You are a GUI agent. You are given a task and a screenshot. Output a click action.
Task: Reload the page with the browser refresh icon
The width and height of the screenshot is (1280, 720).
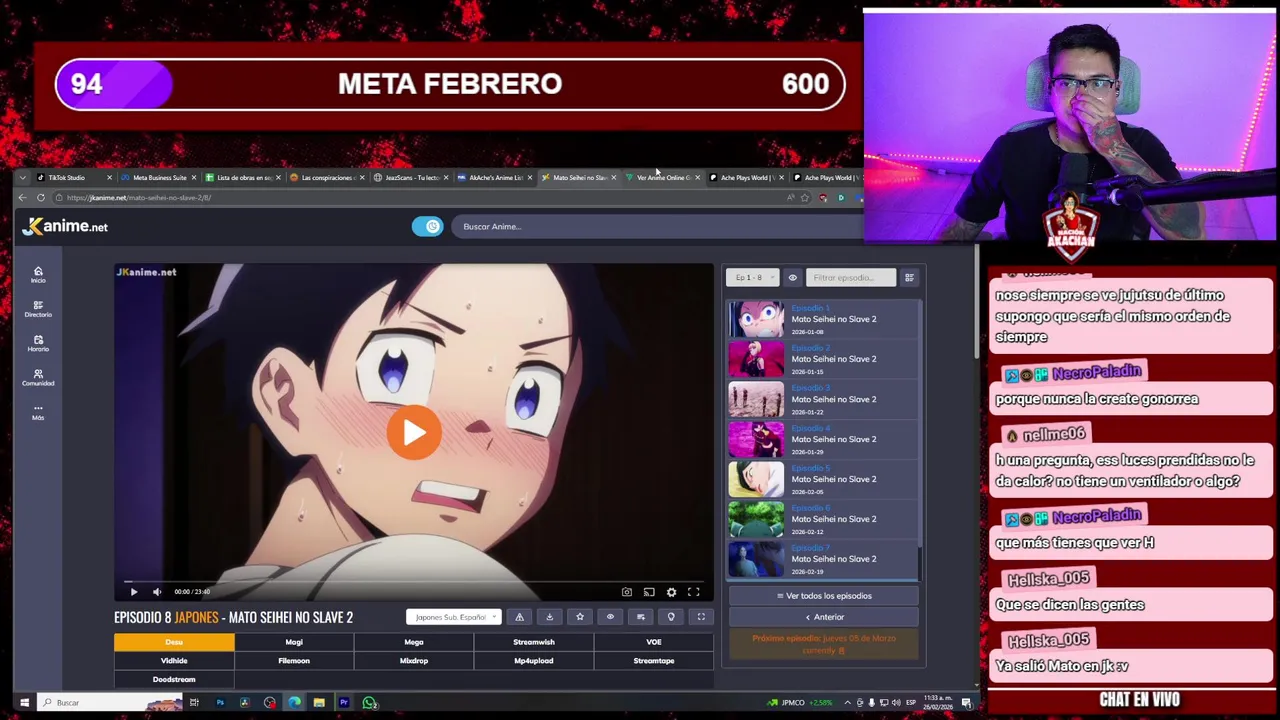(41, 198)
